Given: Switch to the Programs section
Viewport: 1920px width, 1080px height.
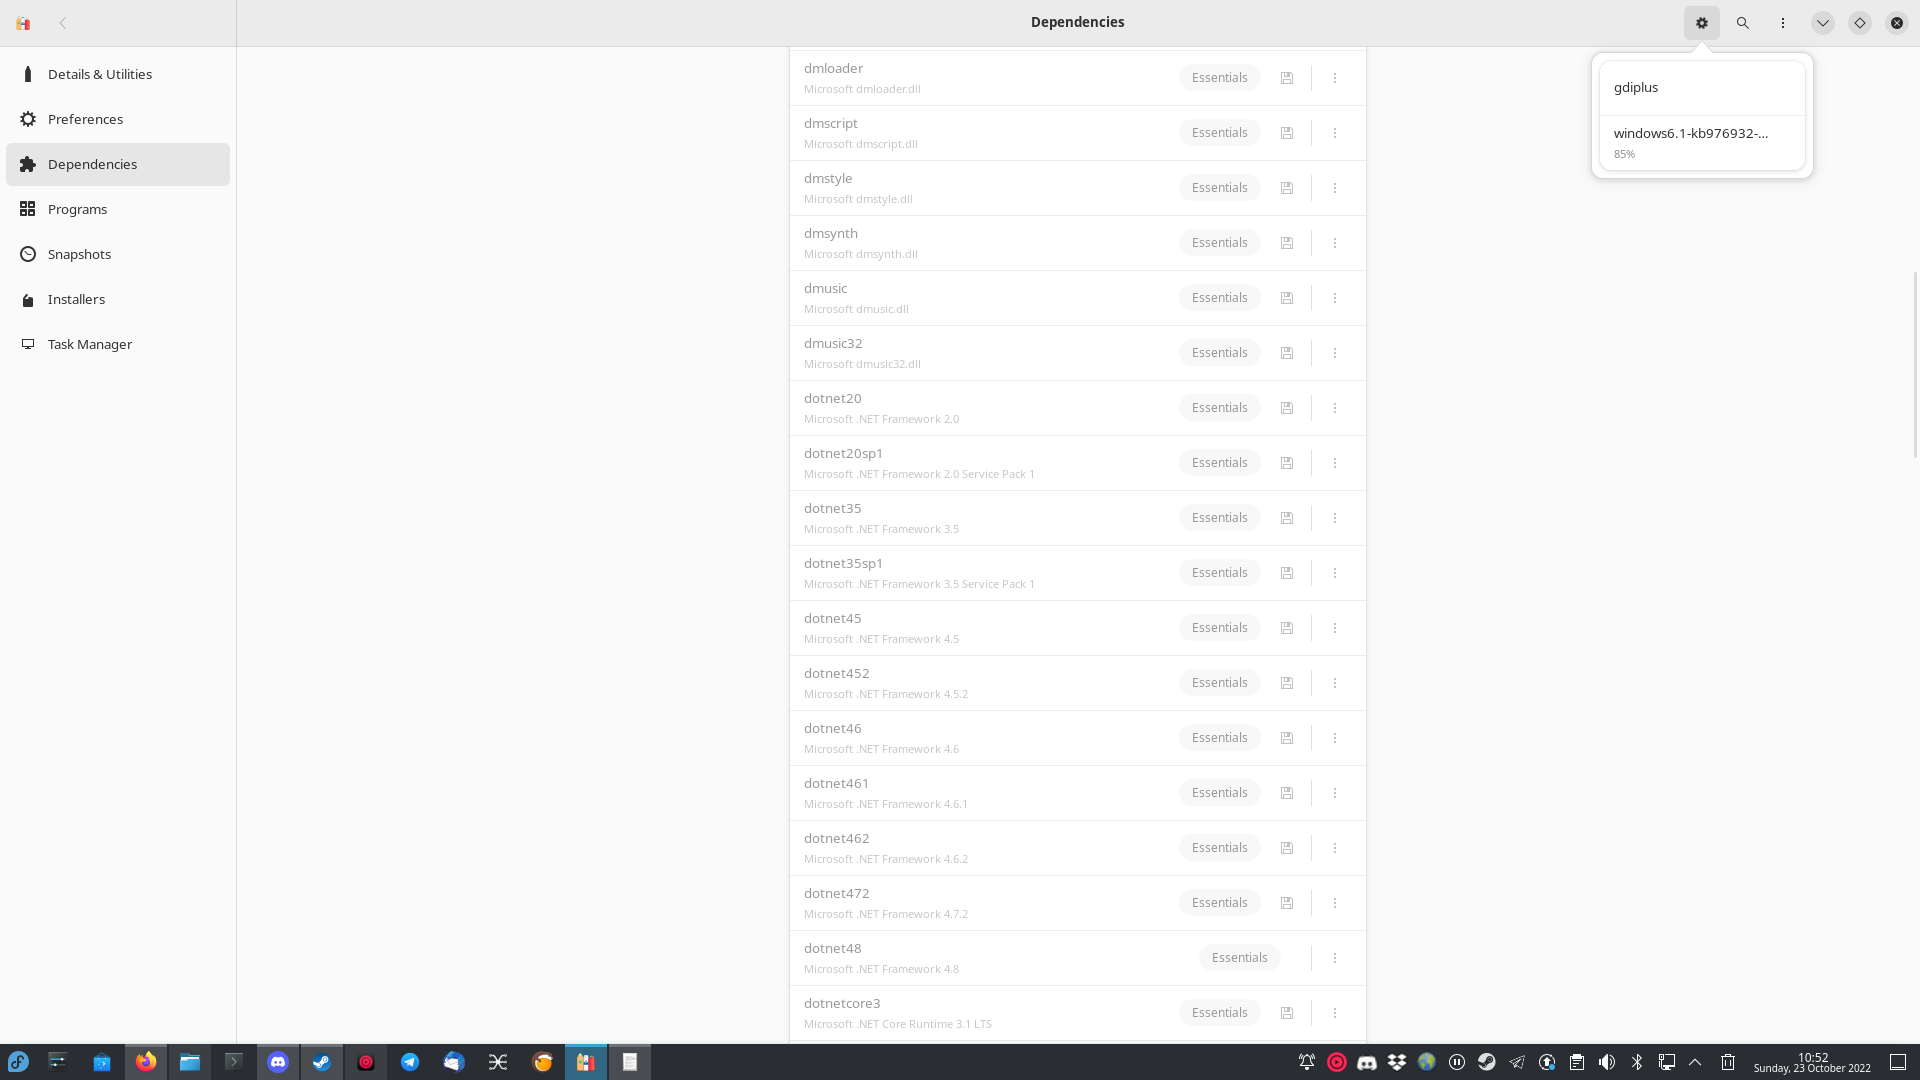Looking at the screenshot, I should [x=77, y=209].
